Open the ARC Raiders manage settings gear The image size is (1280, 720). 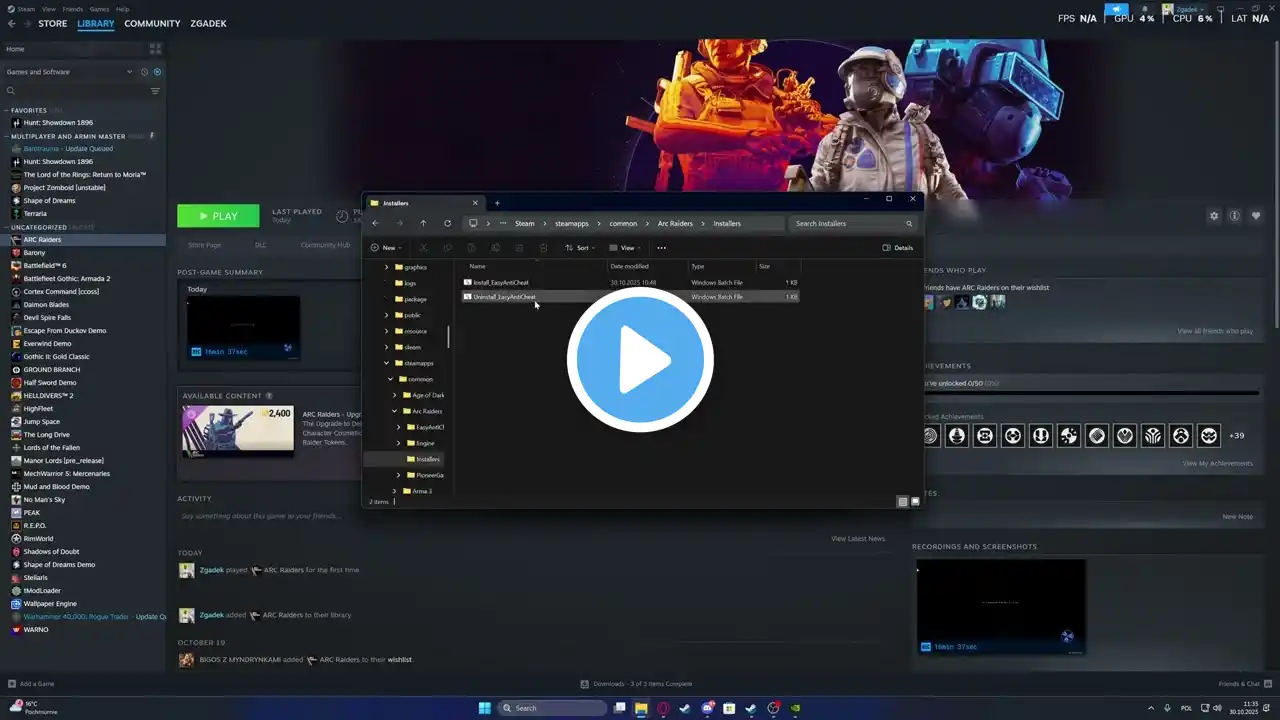click(x=1214, y=216)
